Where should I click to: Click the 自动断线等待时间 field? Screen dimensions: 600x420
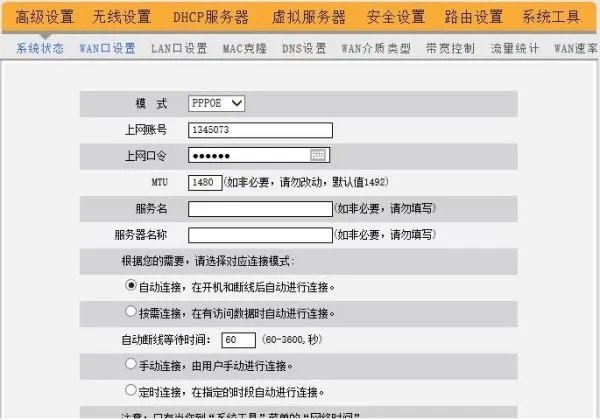[238, 340]
